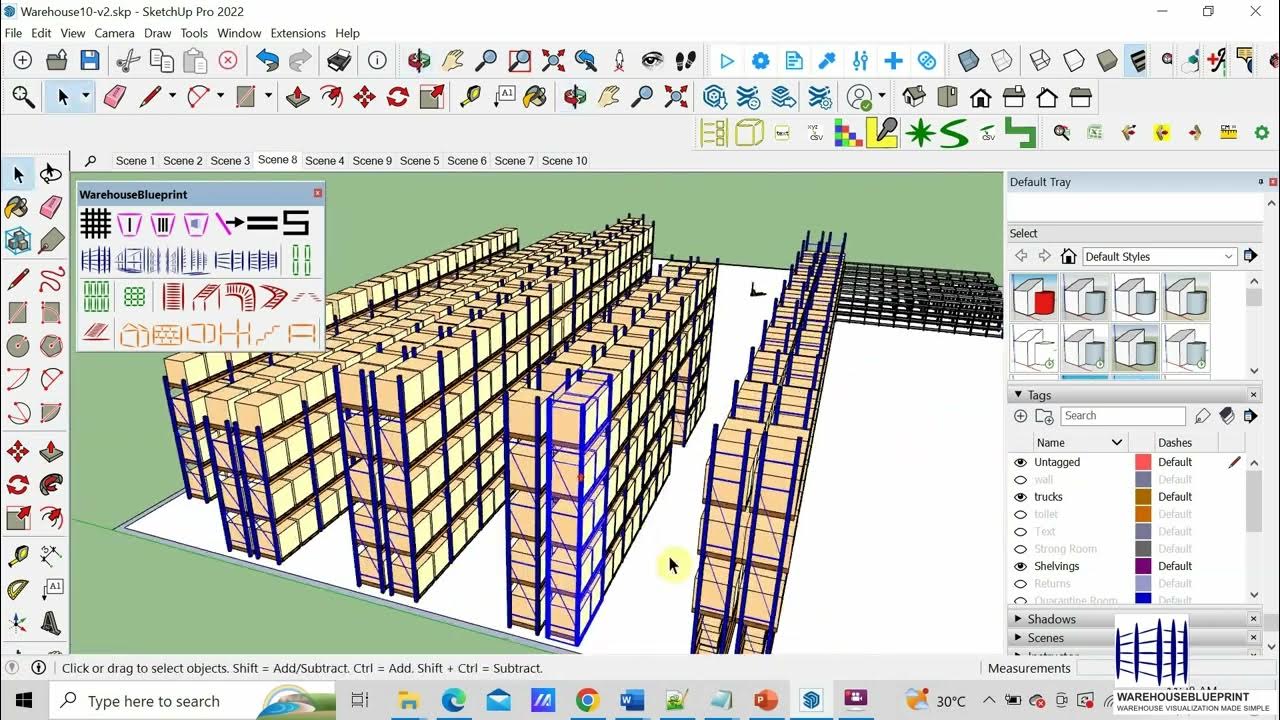Select the Offset tool in top toolbar
The height and width of the screenshot is (720, 1280).
[x=331, y=97]
